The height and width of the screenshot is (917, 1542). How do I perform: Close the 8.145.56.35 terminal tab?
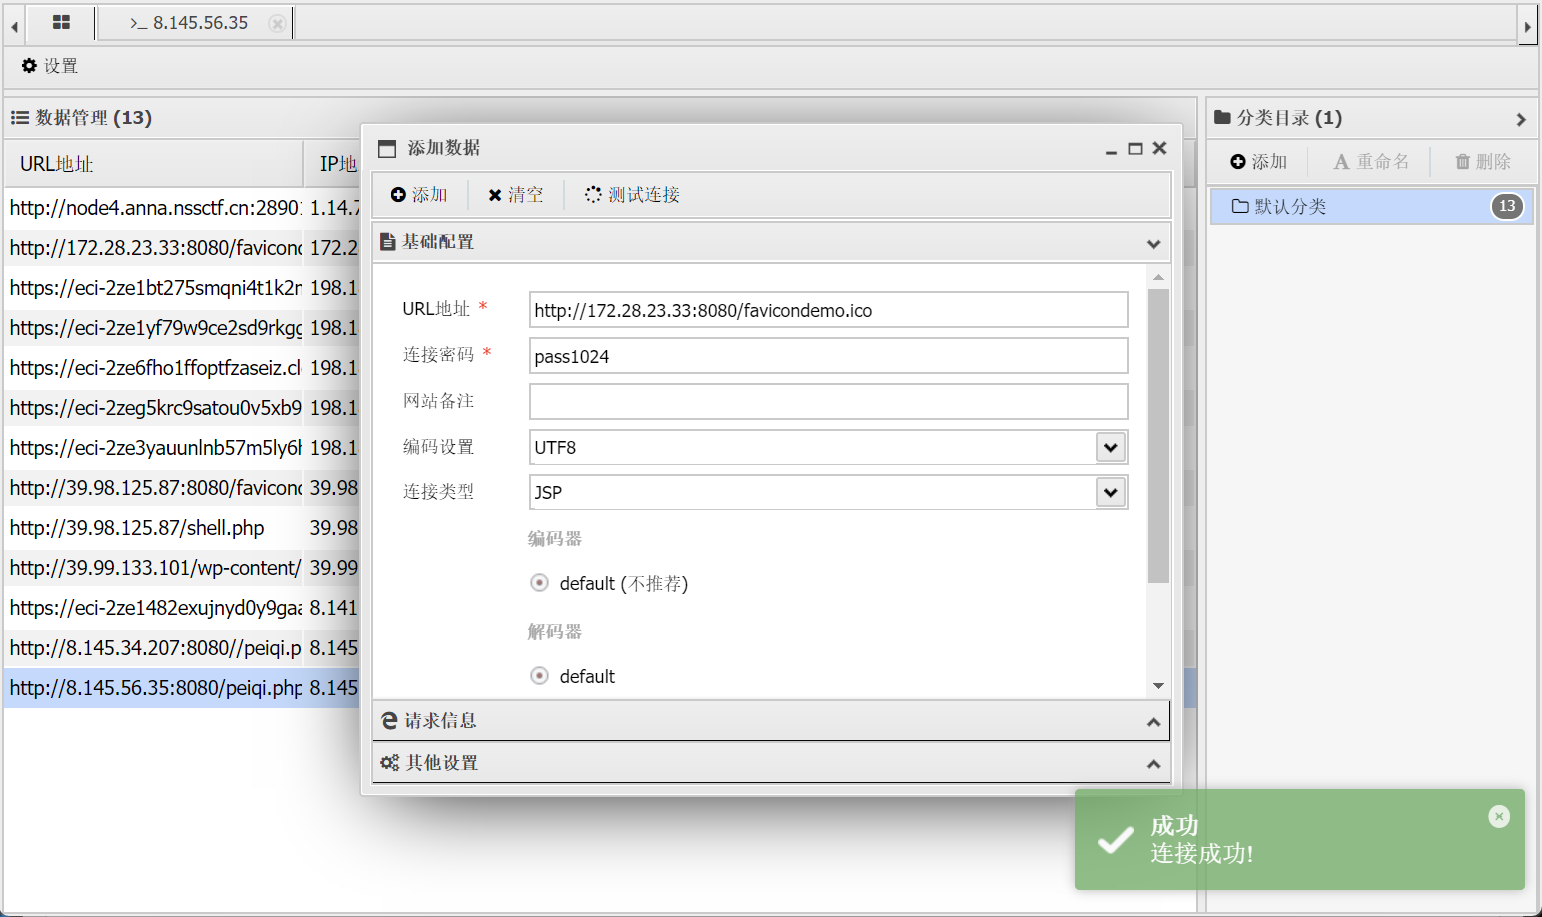pyautogui.click(x=277, y=23)
